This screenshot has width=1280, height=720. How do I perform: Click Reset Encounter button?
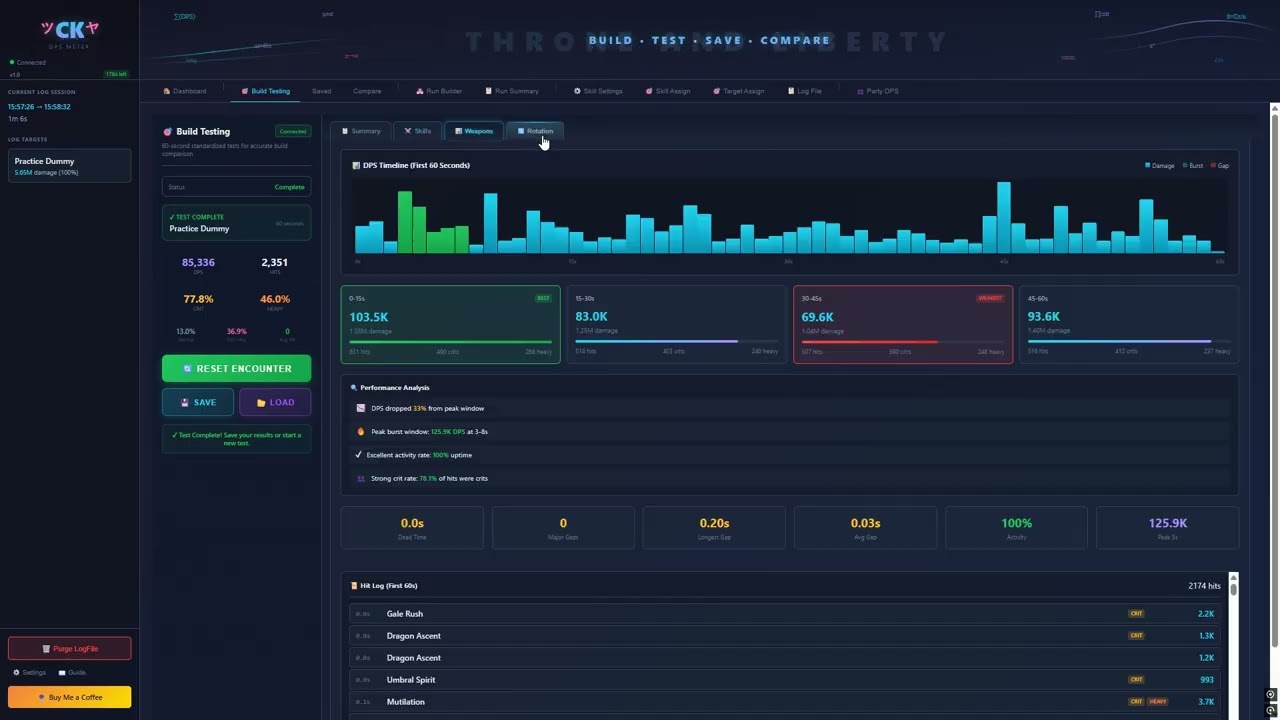(236, 368)
